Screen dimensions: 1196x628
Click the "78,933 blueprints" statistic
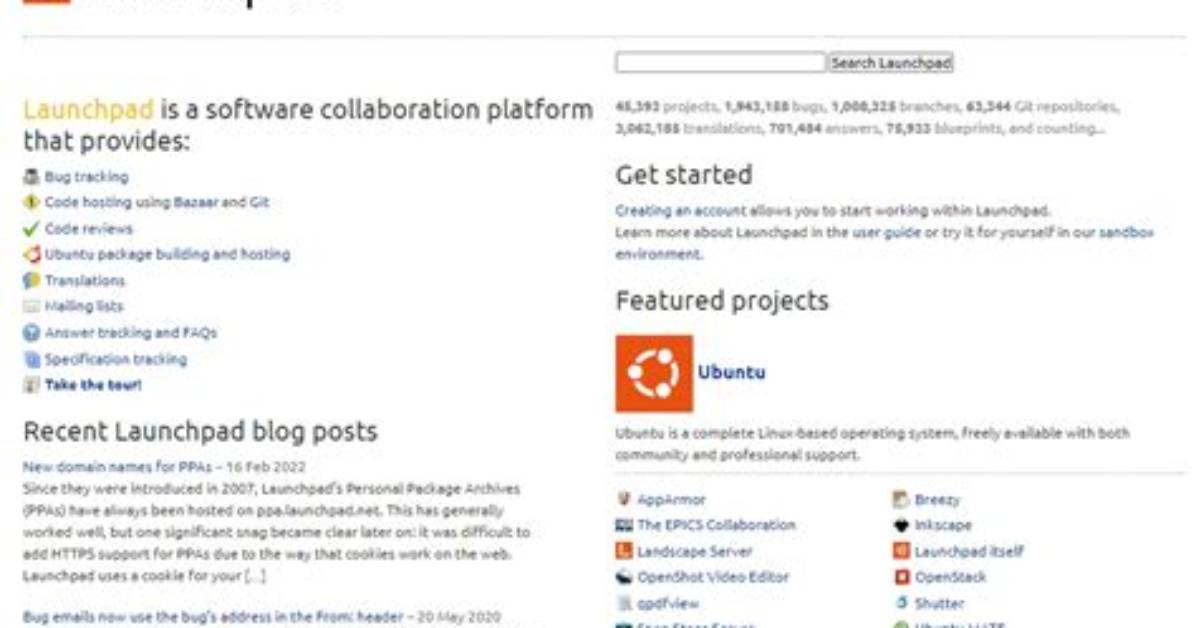(942, 128)
